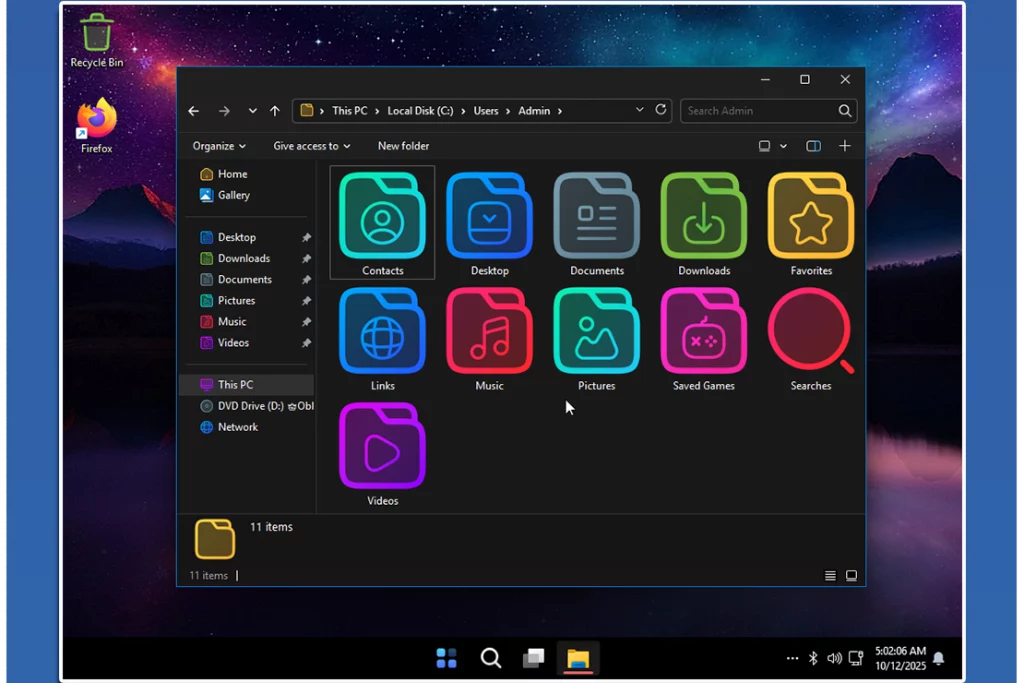This screenshot has height=683, width=1024.
Task: Open the Saved Games folder
Action: 703,332
